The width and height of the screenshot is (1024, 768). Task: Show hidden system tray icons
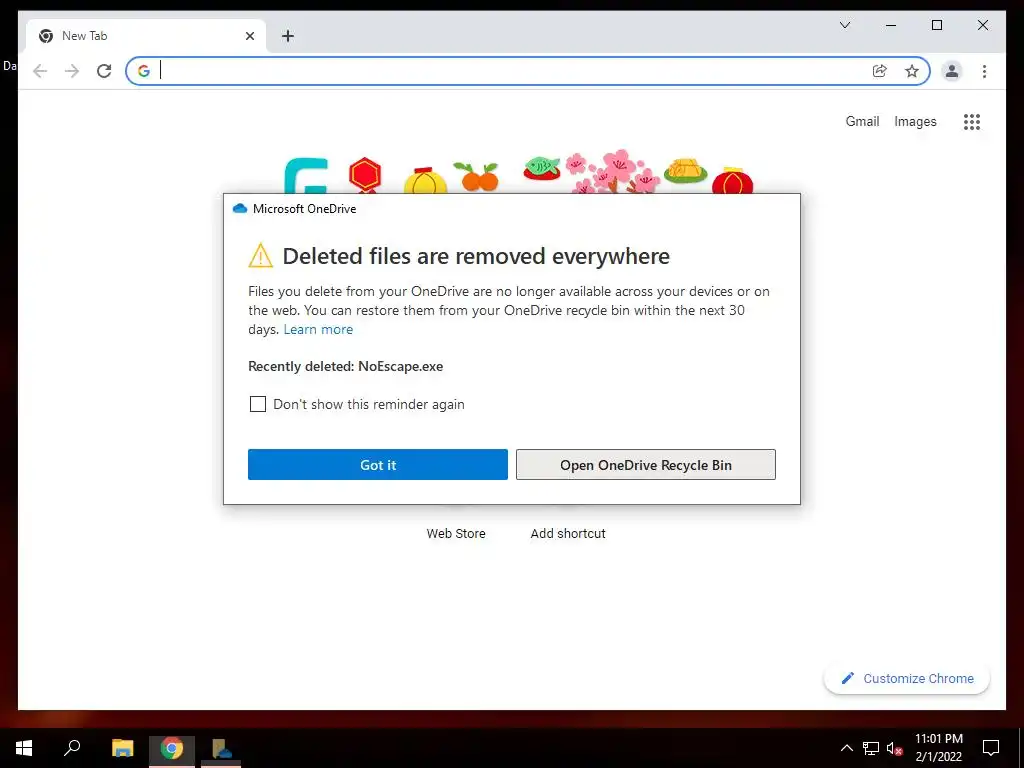846,748
